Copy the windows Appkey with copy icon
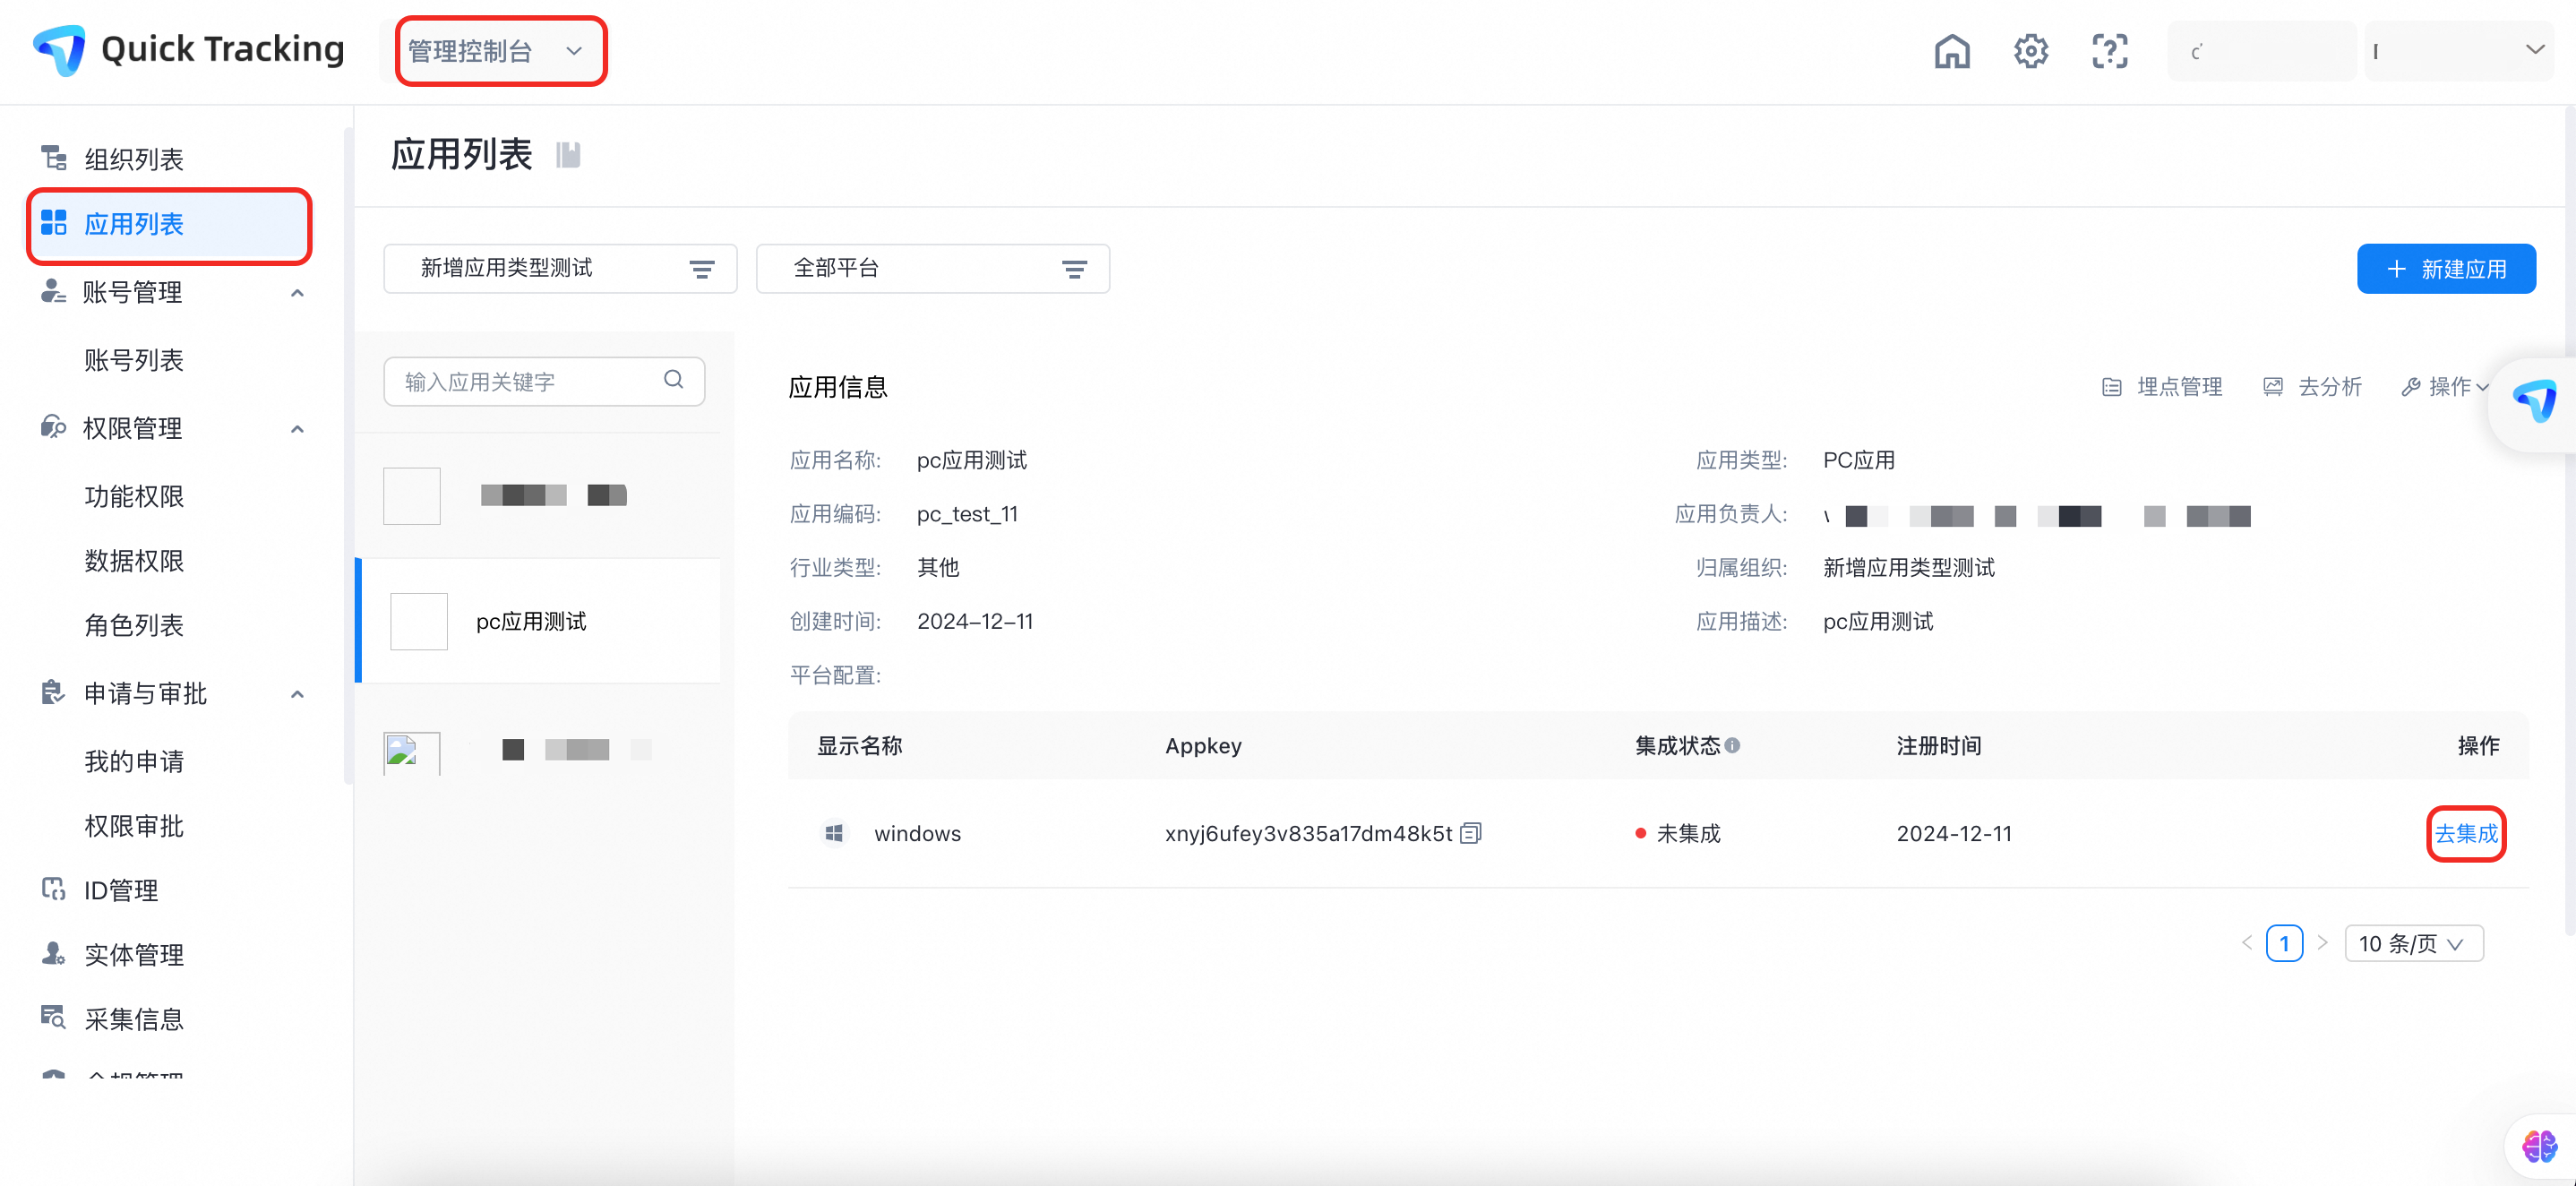The image size is (2576, 1186). pos(1470,833)
